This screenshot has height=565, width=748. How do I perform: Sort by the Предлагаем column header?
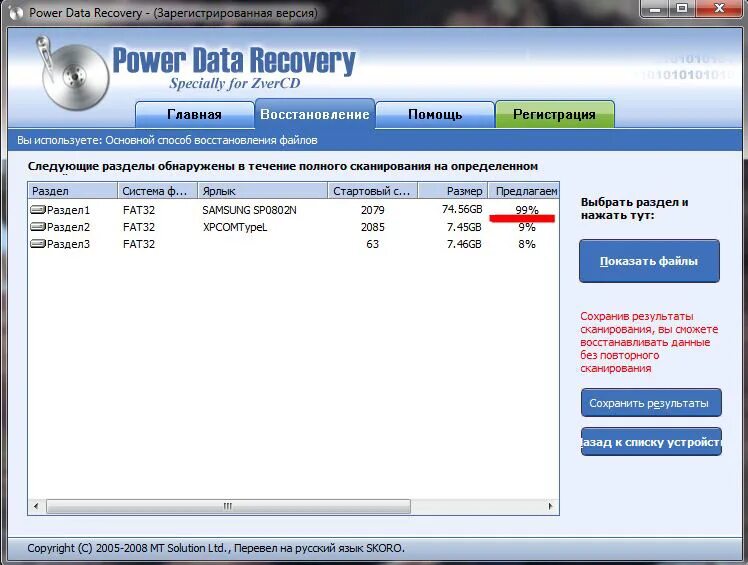(x=524, y=191)
